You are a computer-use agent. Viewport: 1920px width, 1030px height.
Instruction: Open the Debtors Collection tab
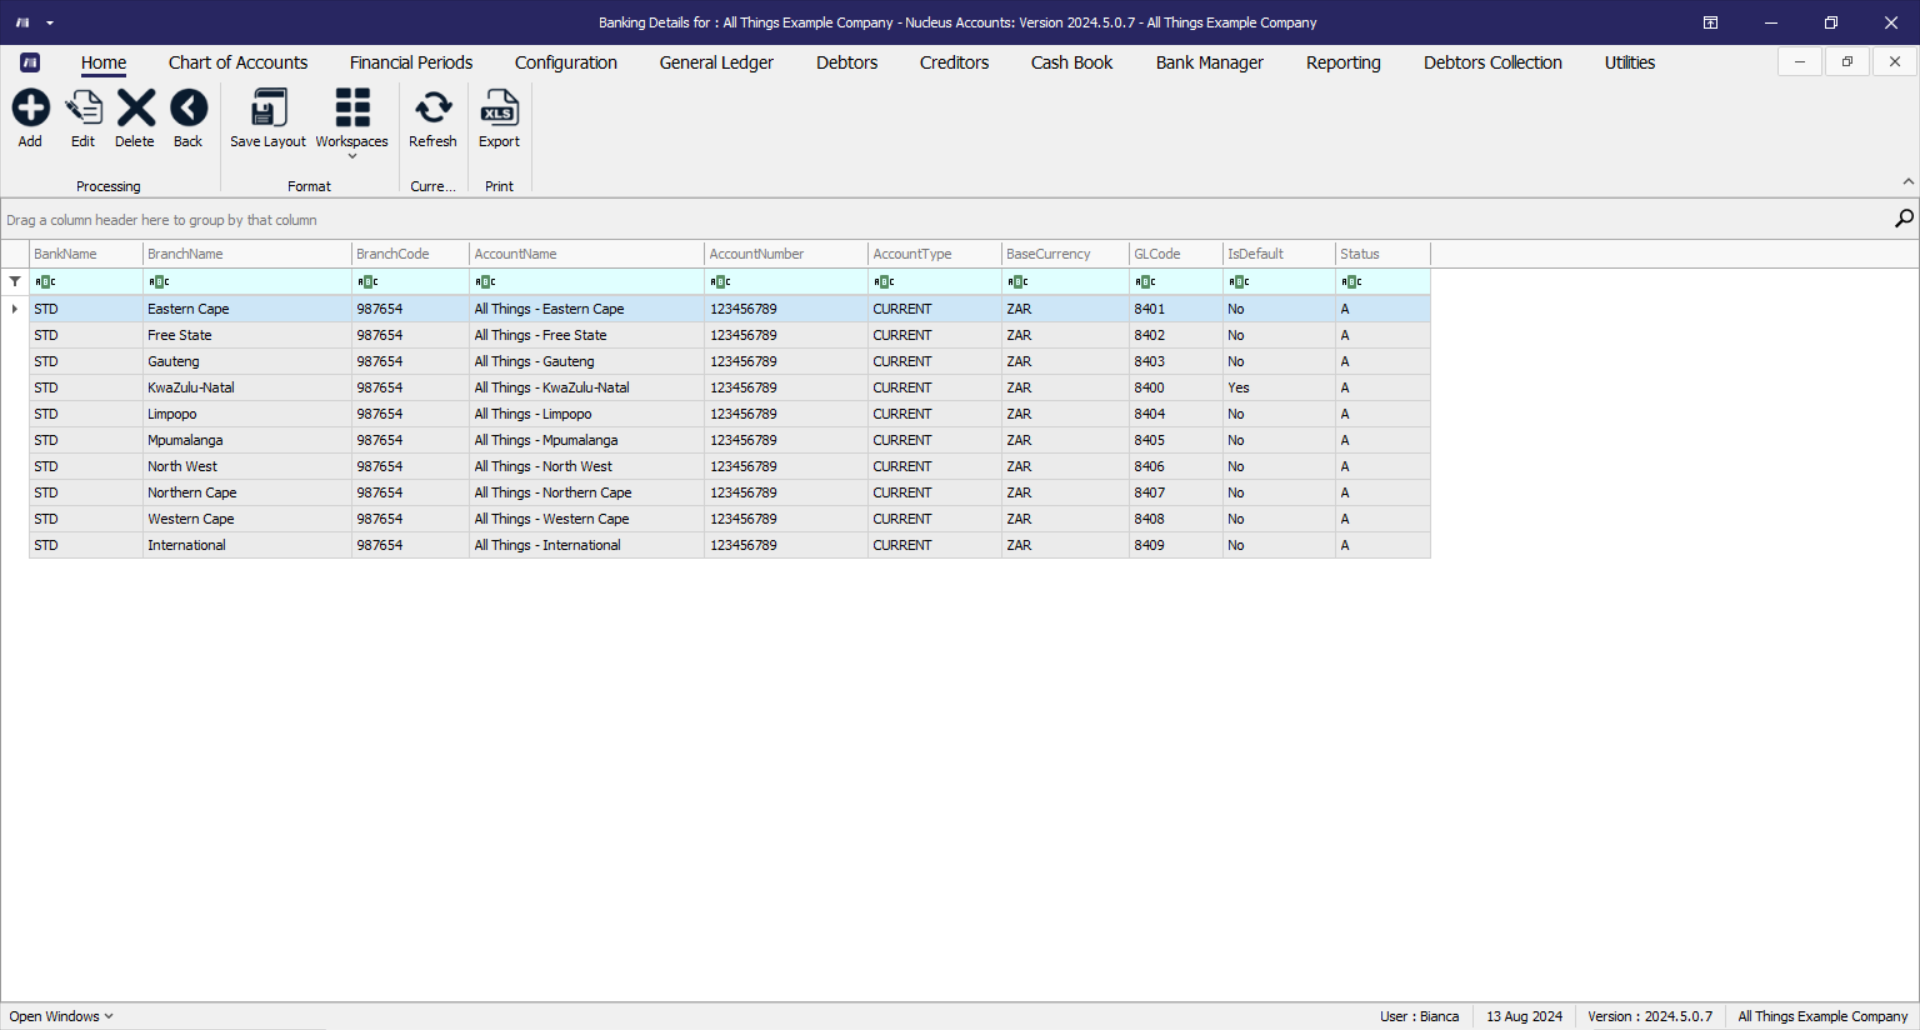pos(1492,62)
